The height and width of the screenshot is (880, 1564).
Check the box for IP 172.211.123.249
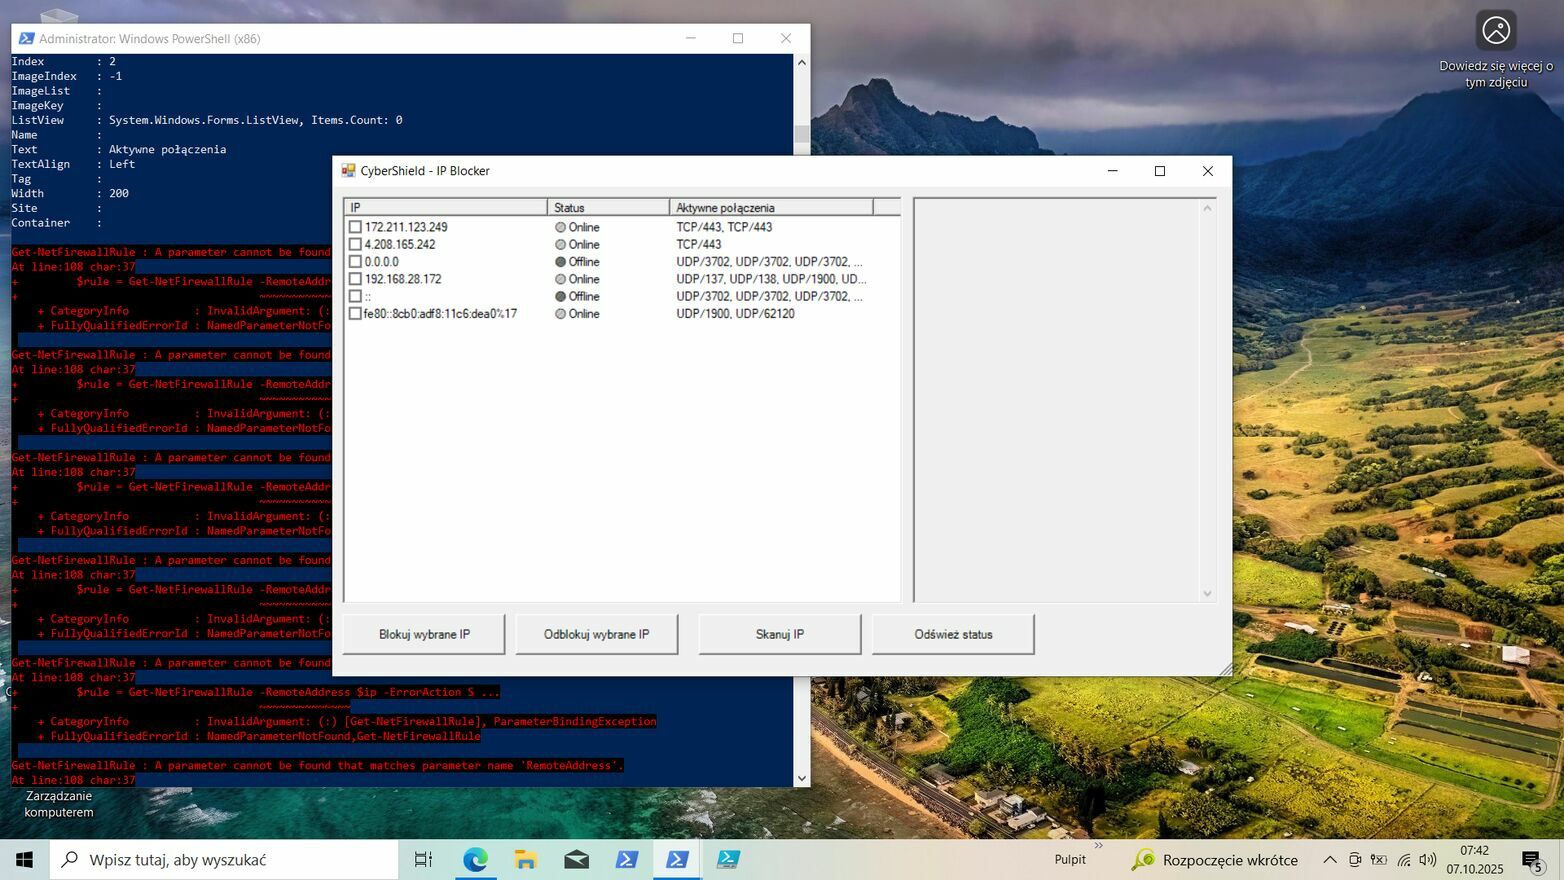[x=355, y=227]
